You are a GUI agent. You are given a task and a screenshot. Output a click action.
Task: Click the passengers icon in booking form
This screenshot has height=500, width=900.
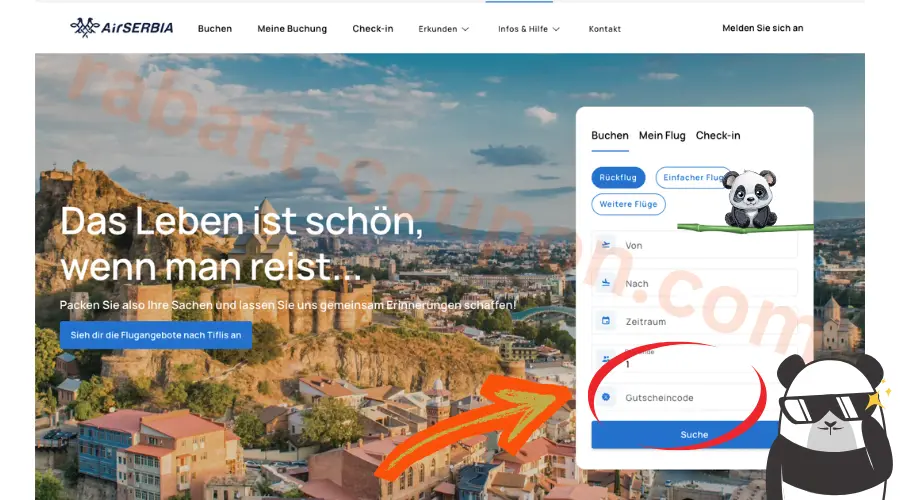[606, 359]
